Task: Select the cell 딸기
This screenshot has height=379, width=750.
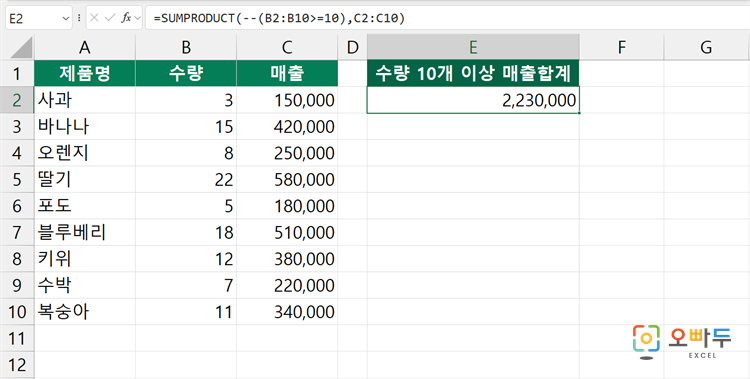Action: pyautogui.click(x=85, y=179)
